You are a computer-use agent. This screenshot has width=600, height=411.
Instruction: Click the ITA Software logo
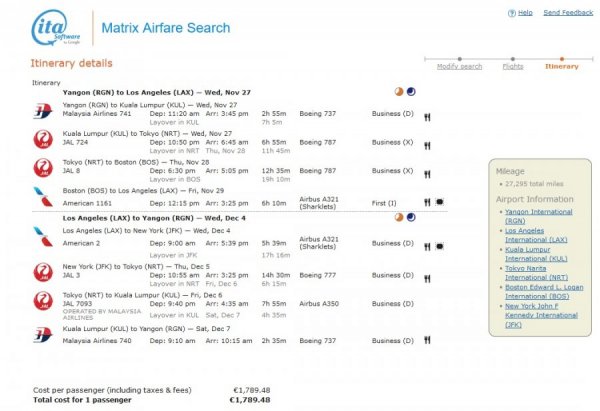[55, 28]
